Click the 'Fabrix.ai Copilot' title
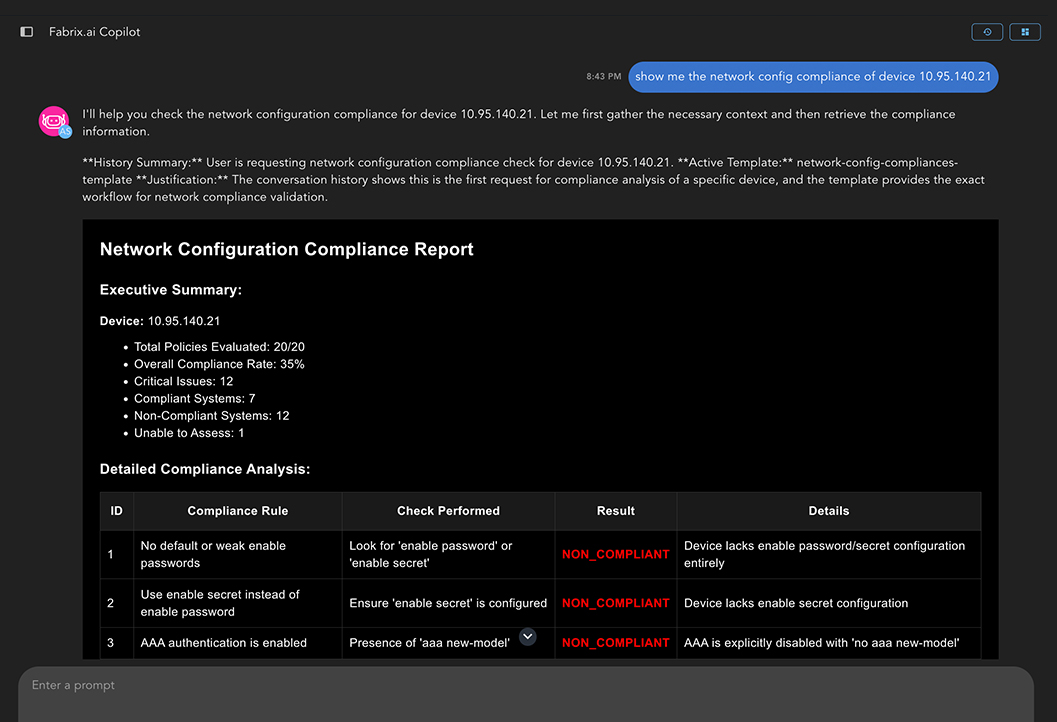Image resolution: width=1057 pixels, height=722 pixels. coord(95,32)
